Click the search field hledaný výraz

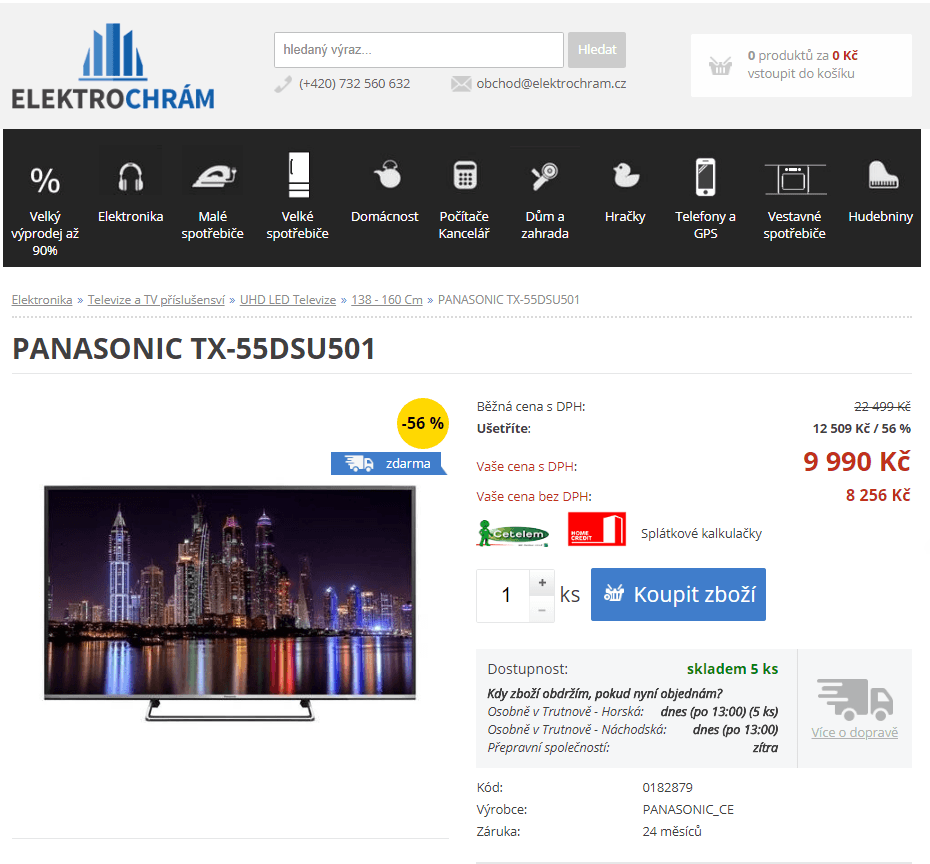419,50
